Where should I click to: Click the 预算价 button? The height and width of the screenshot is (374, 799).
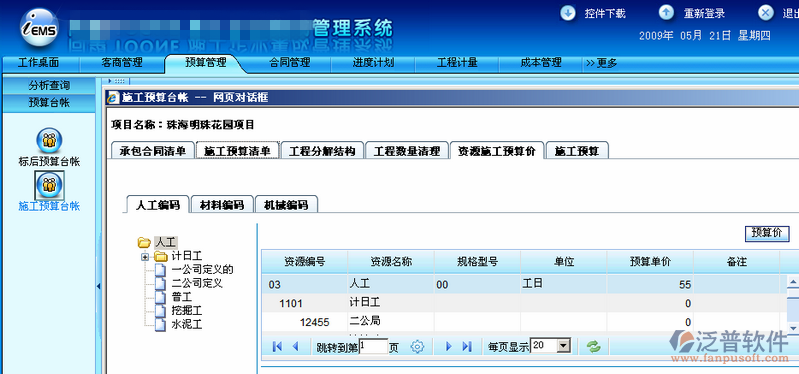tap(767, 232)
